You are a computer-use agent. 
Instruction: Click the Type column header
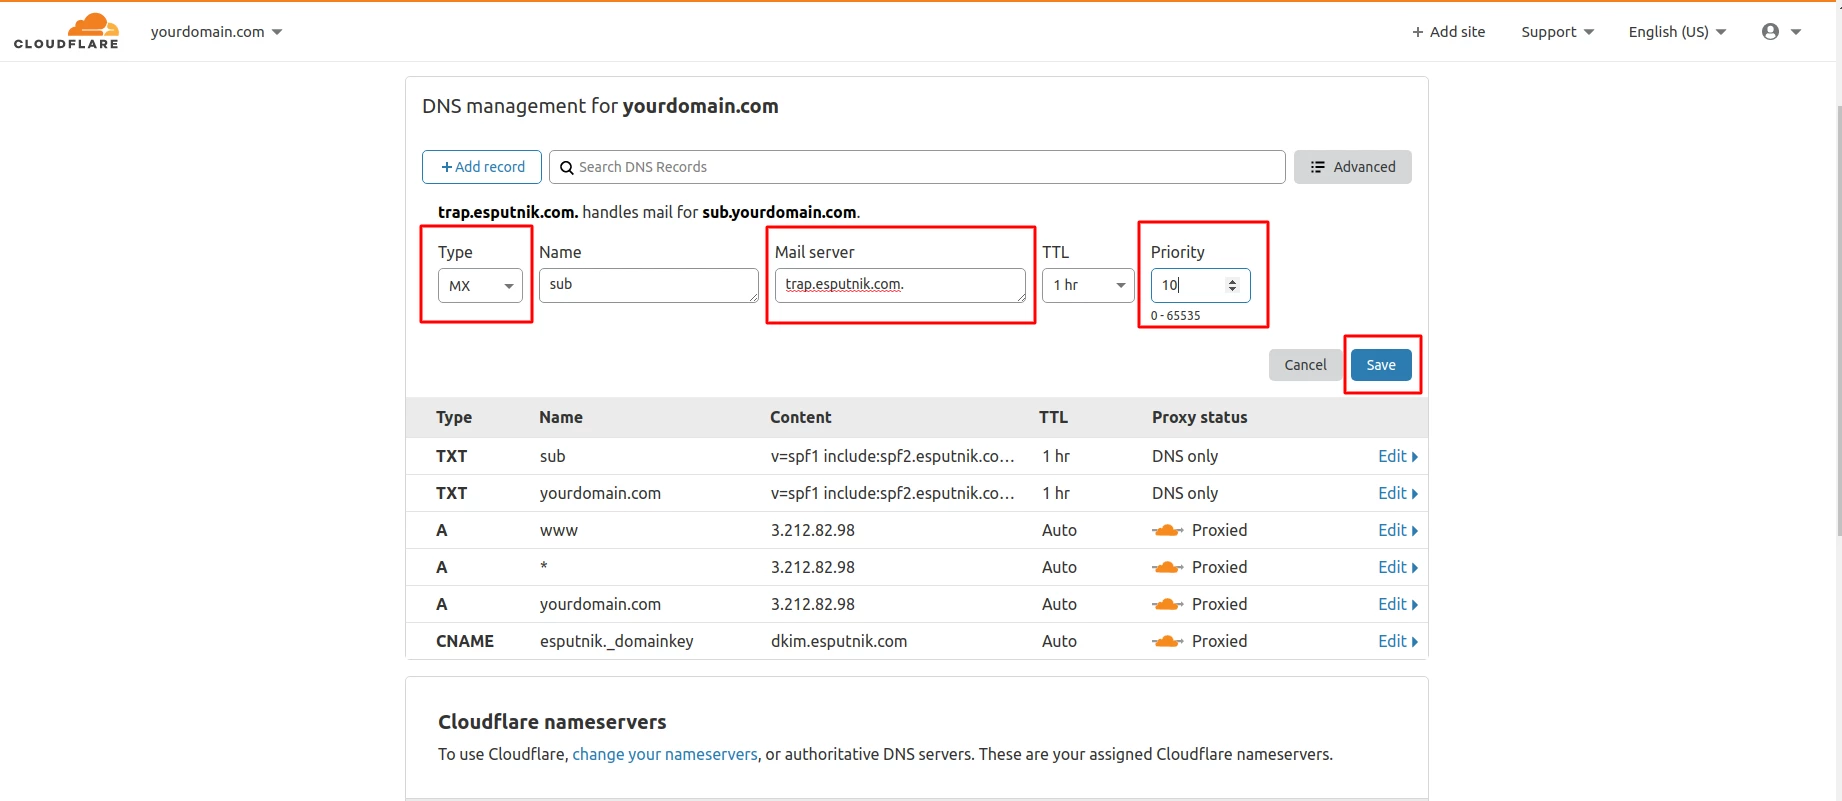click(x=454, y=418)
